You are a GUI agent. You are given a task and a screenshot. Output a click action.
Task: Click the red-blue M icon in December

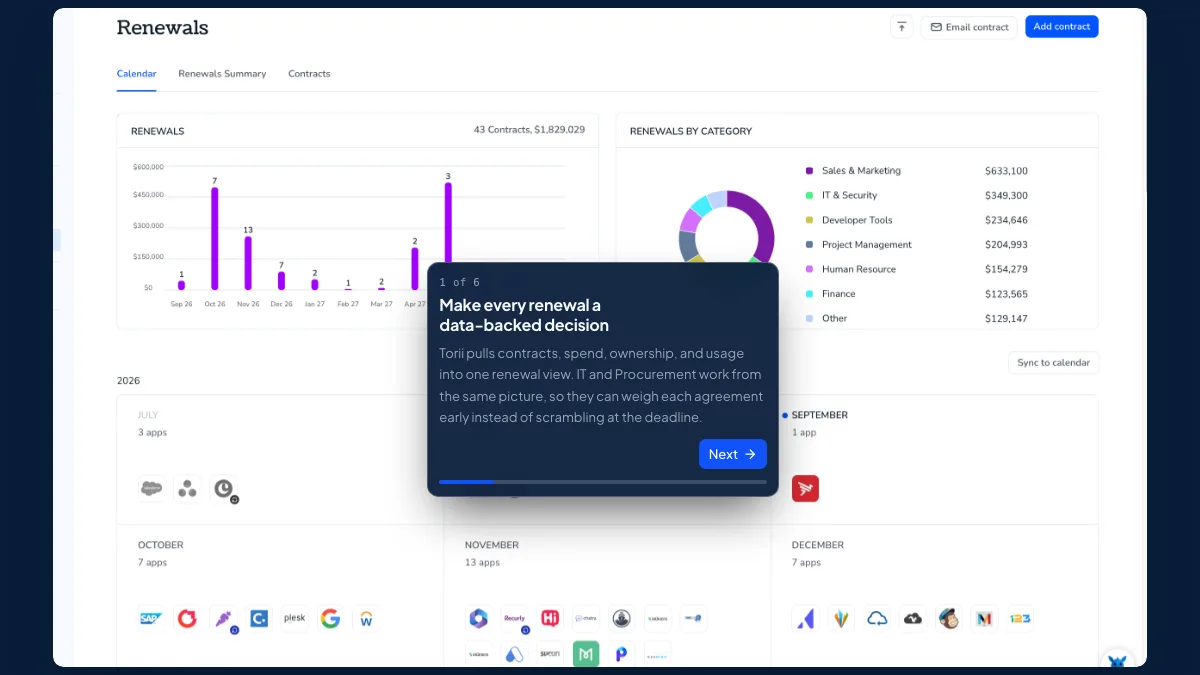click(x=985, y=619)
